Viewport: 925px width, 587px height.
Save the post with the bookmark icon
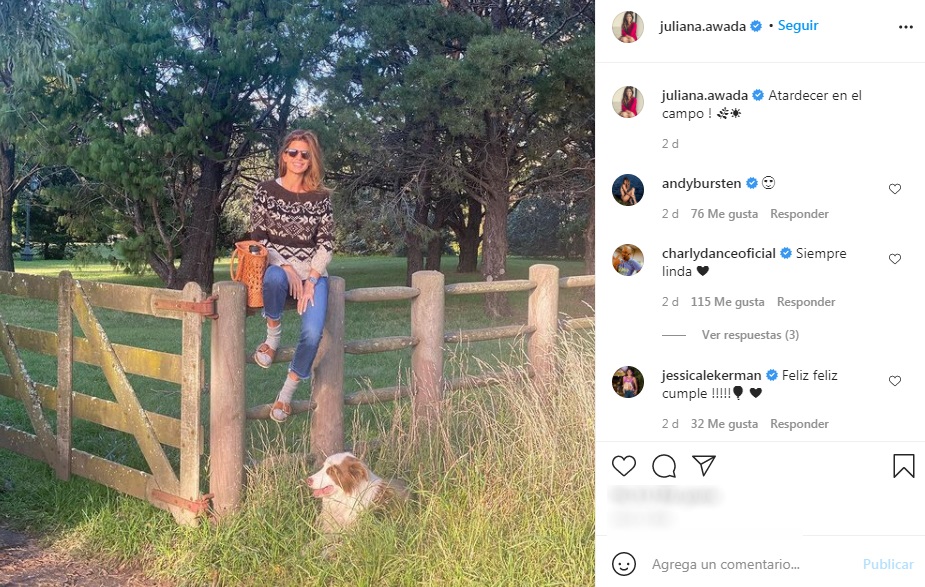903,466
